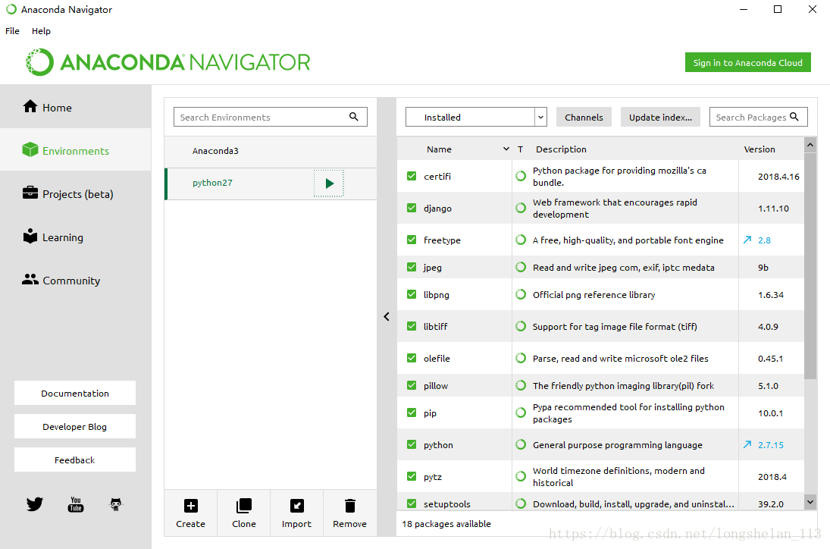Click the scrollbar up arrow
Viewport: 830px width, 549px height.
coord(810,144)
